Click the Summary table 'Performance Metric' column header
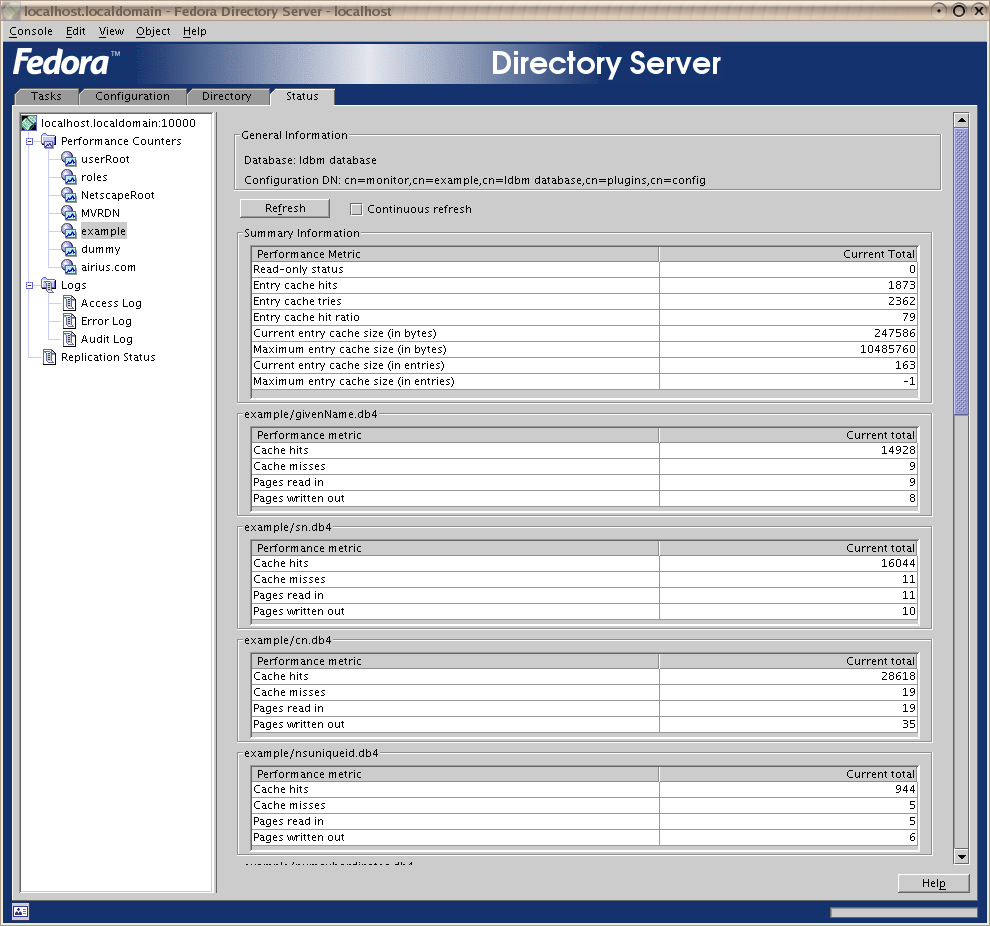Screen dimensions: 990x926 (455, 254)
